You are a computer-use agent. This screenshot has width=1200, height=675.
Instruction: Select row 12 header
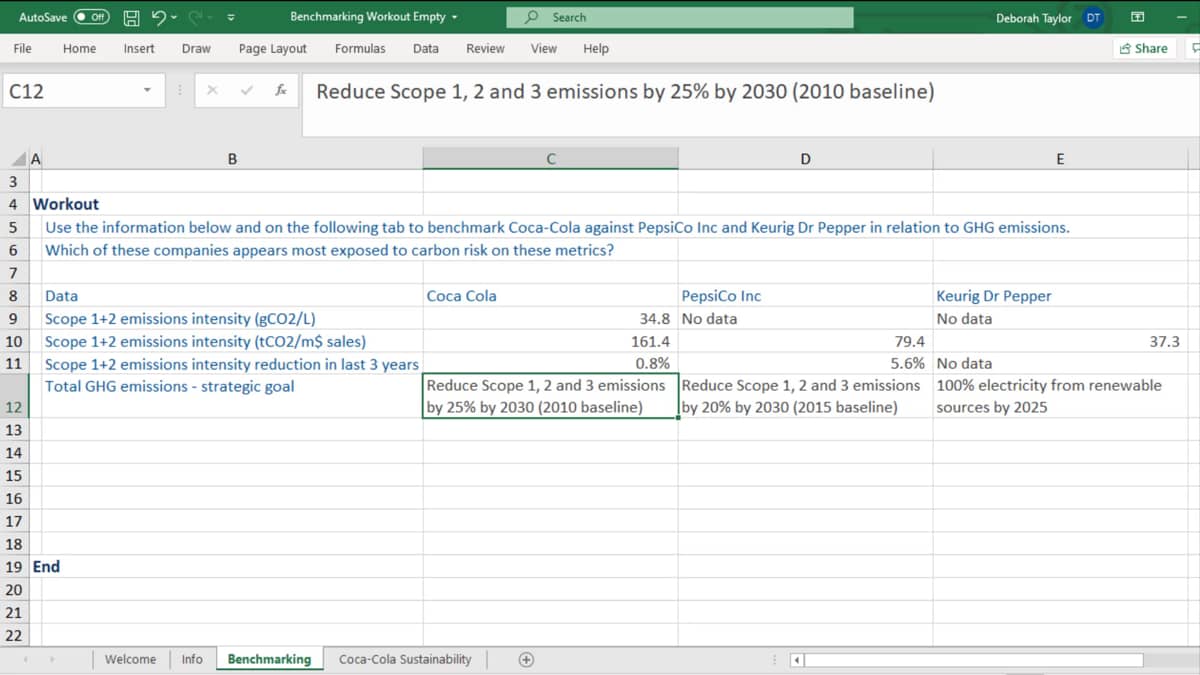tap(14, 396)
